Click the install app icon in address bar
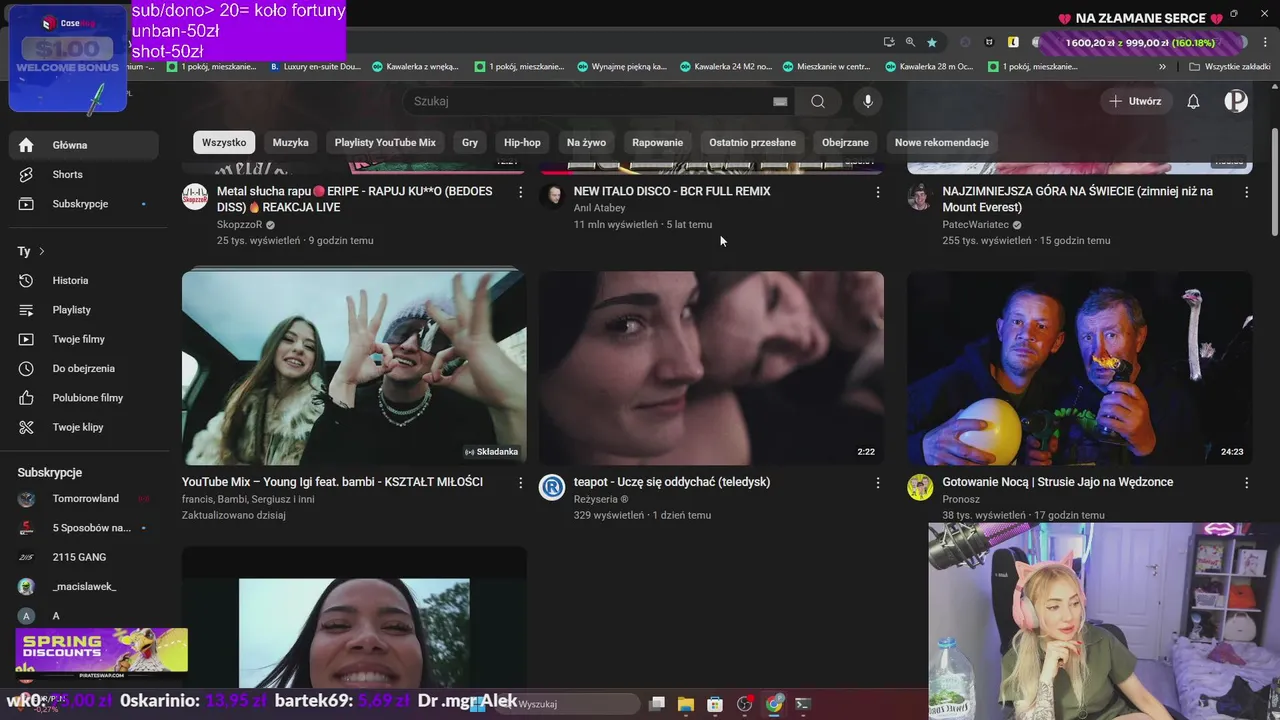The width and height of the screenshot is (1280, 720). tap(888, 42)
